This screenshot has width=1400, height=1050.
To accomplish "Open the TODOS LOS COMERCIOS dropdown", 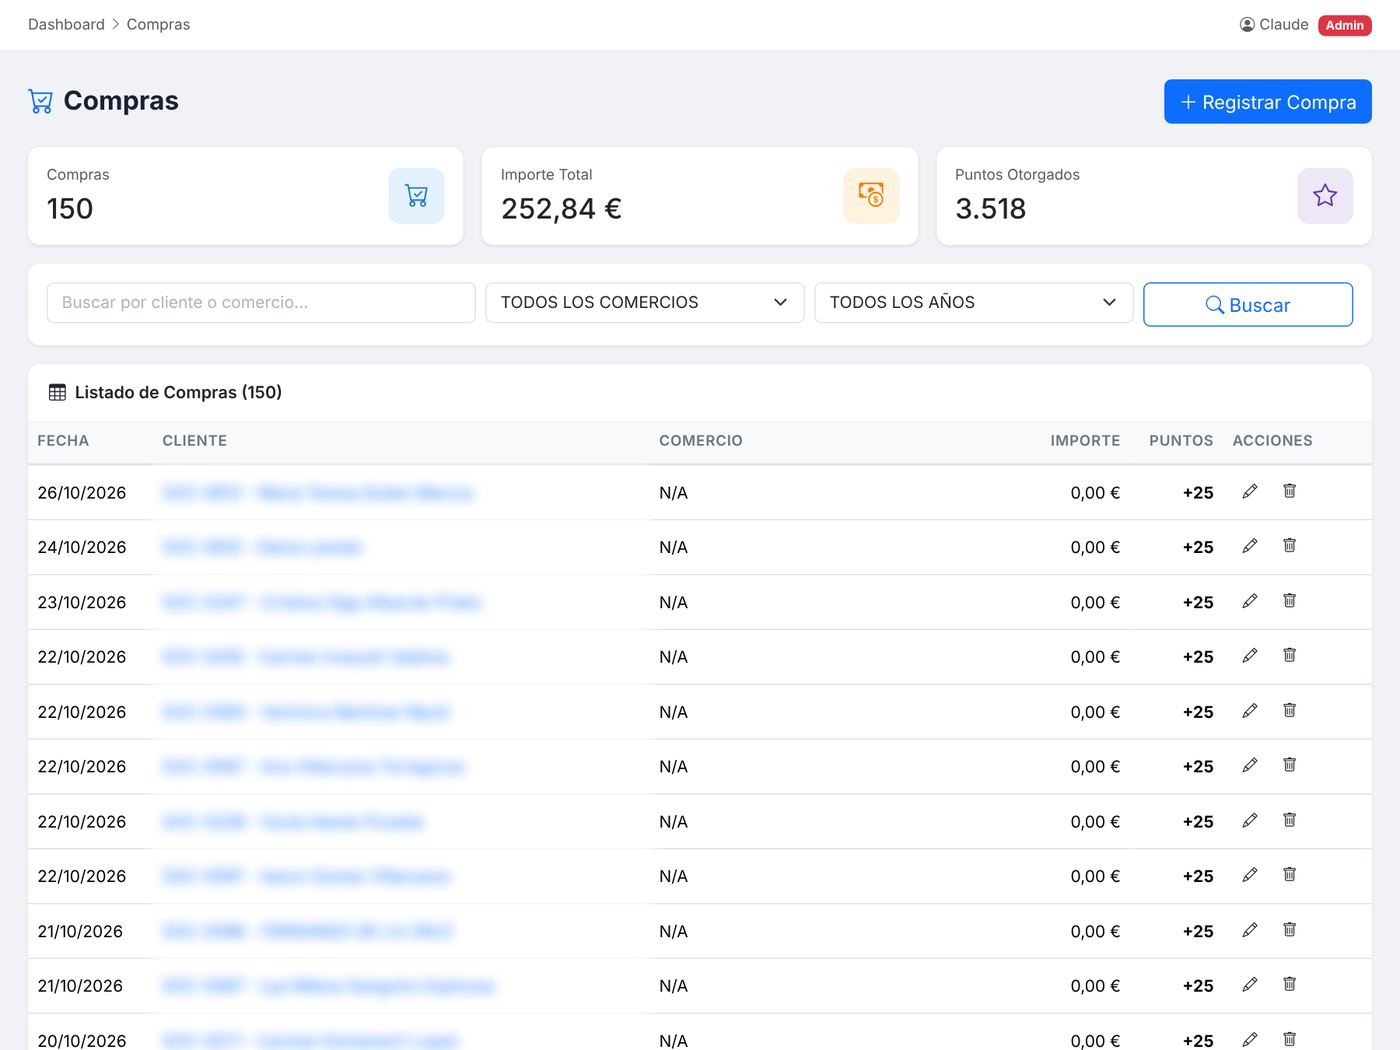I will click(645, 303).
